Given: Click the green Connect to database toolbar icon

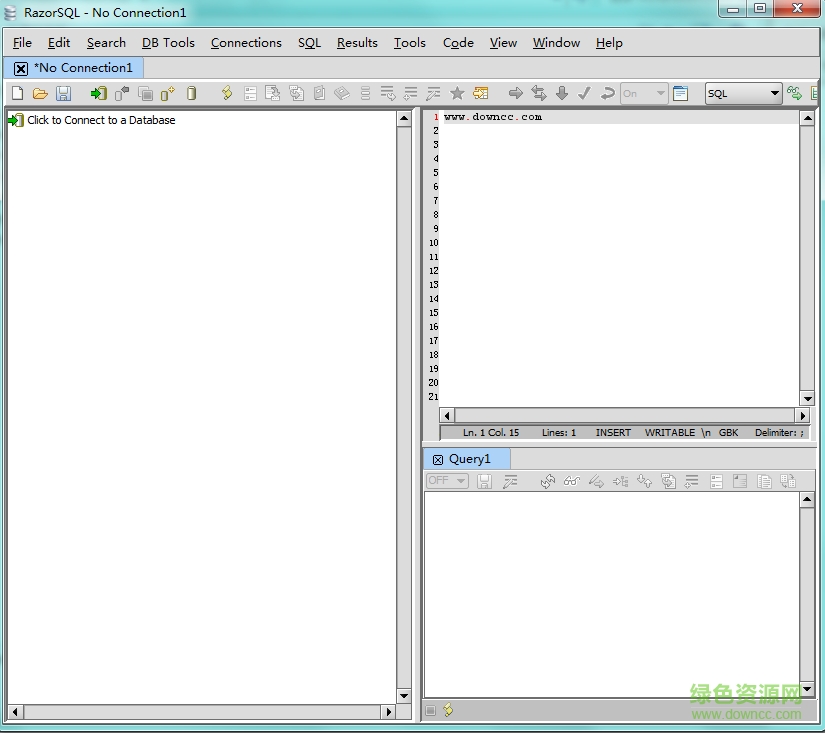Looking at the screenshot, I should 98,93.
